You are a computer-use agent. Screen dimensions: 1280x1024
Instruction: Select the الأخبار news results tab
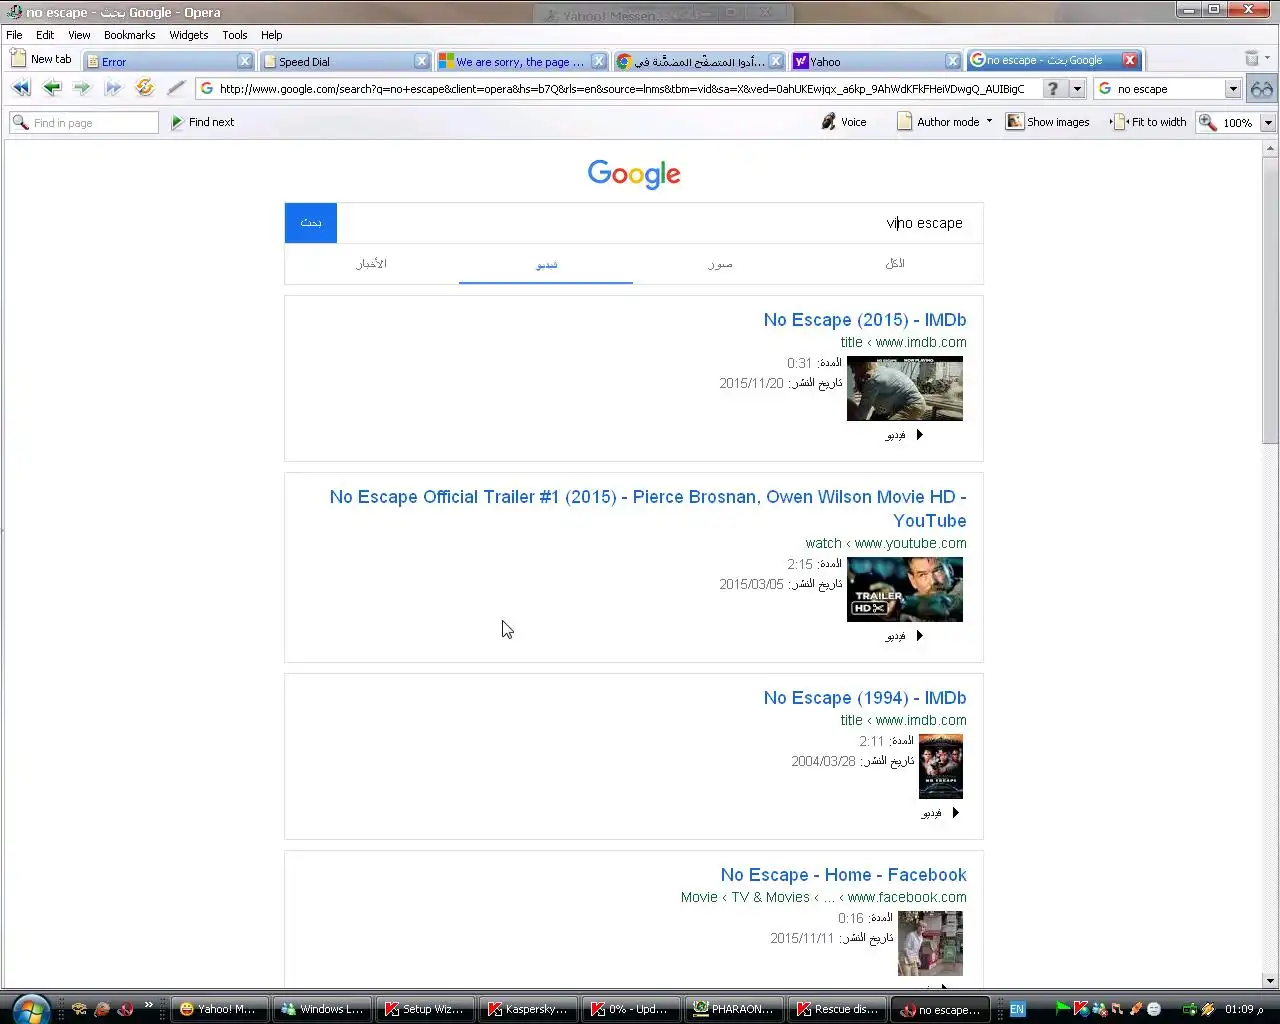click(x=372, y=264)
